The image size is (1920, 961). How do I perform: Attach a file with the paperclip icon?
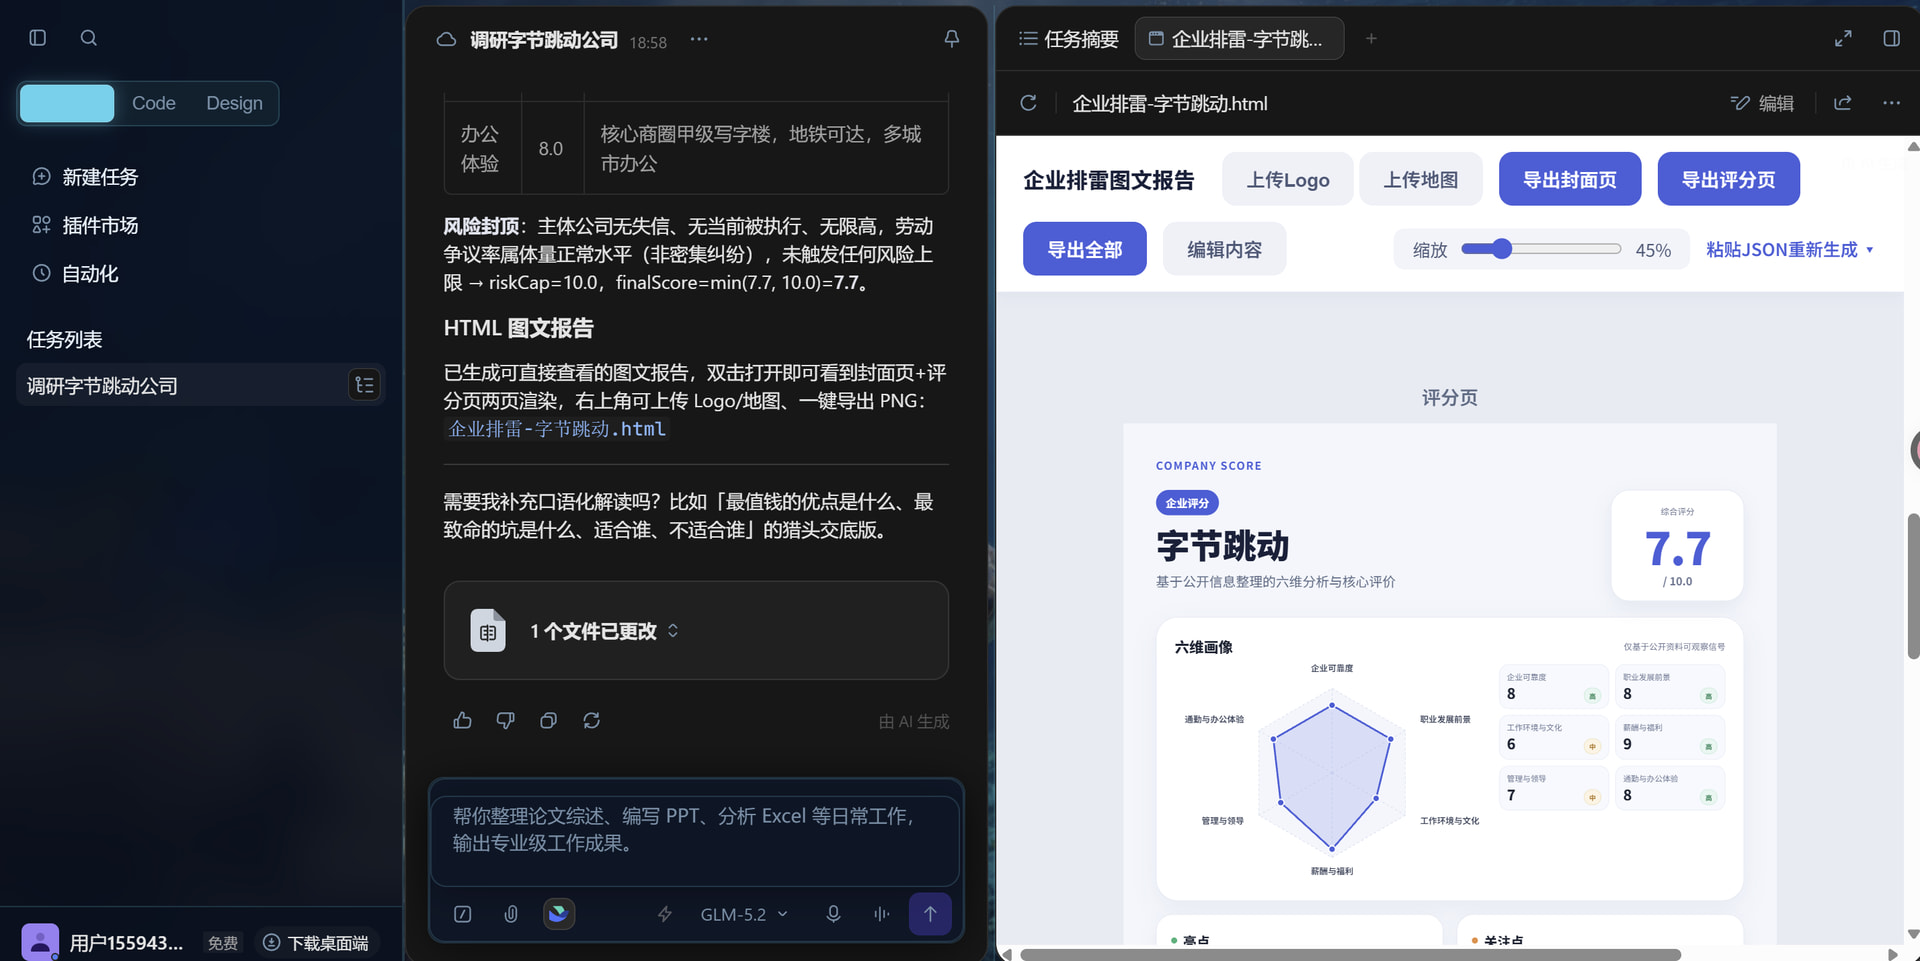(511, 914)
